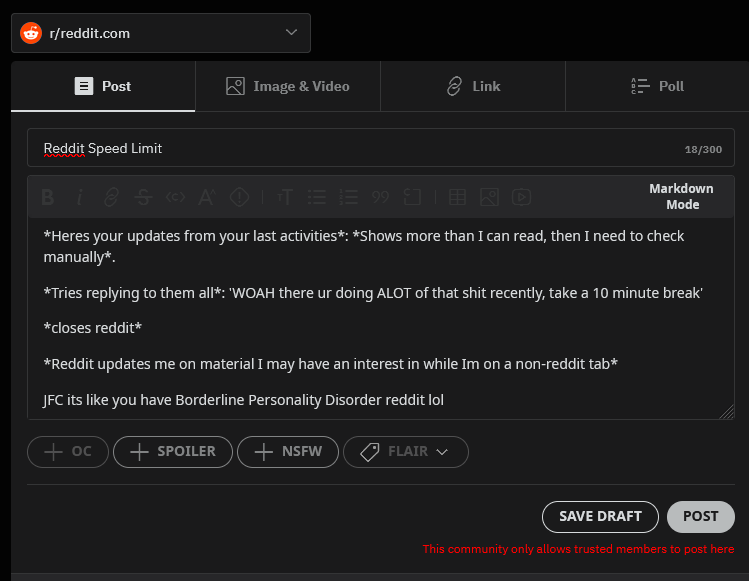Expand the FLAIR dropdown
This screenshot has height=581, width=749.
tap(405, 452)
